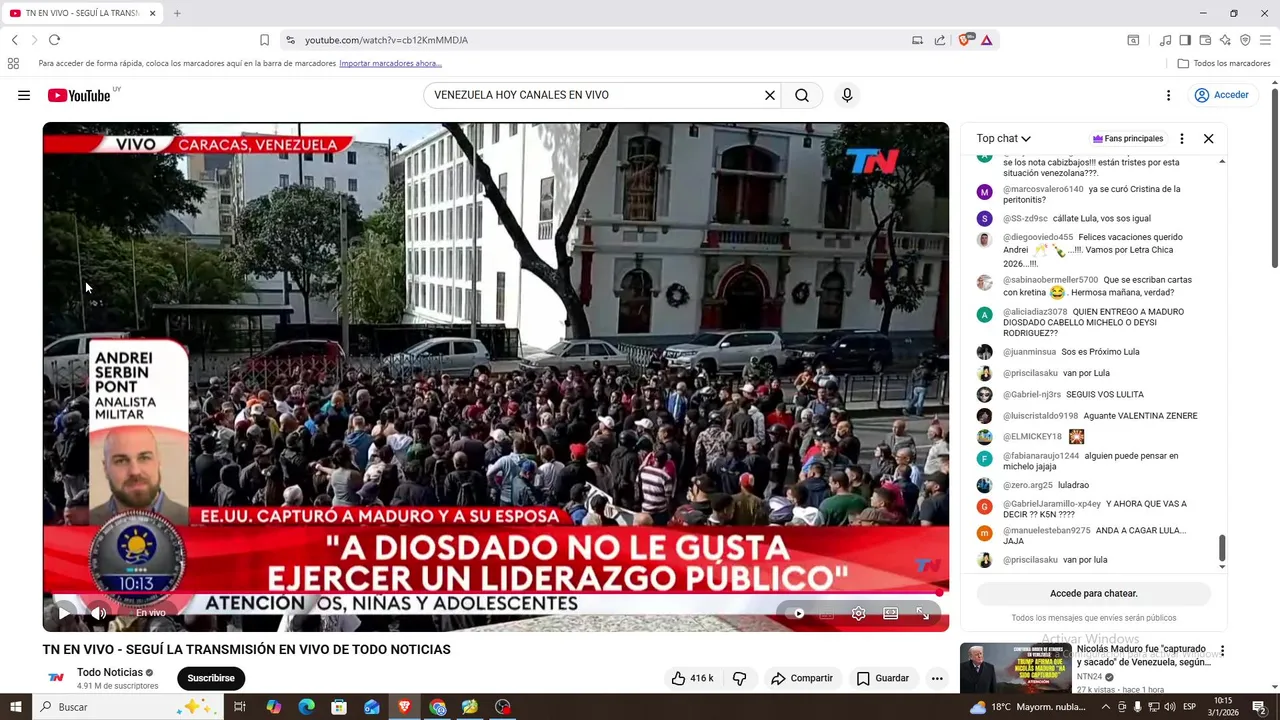The image size is (1280, 720).
Task: Close the live chat panel
Action: click(x=1208, y=139)
